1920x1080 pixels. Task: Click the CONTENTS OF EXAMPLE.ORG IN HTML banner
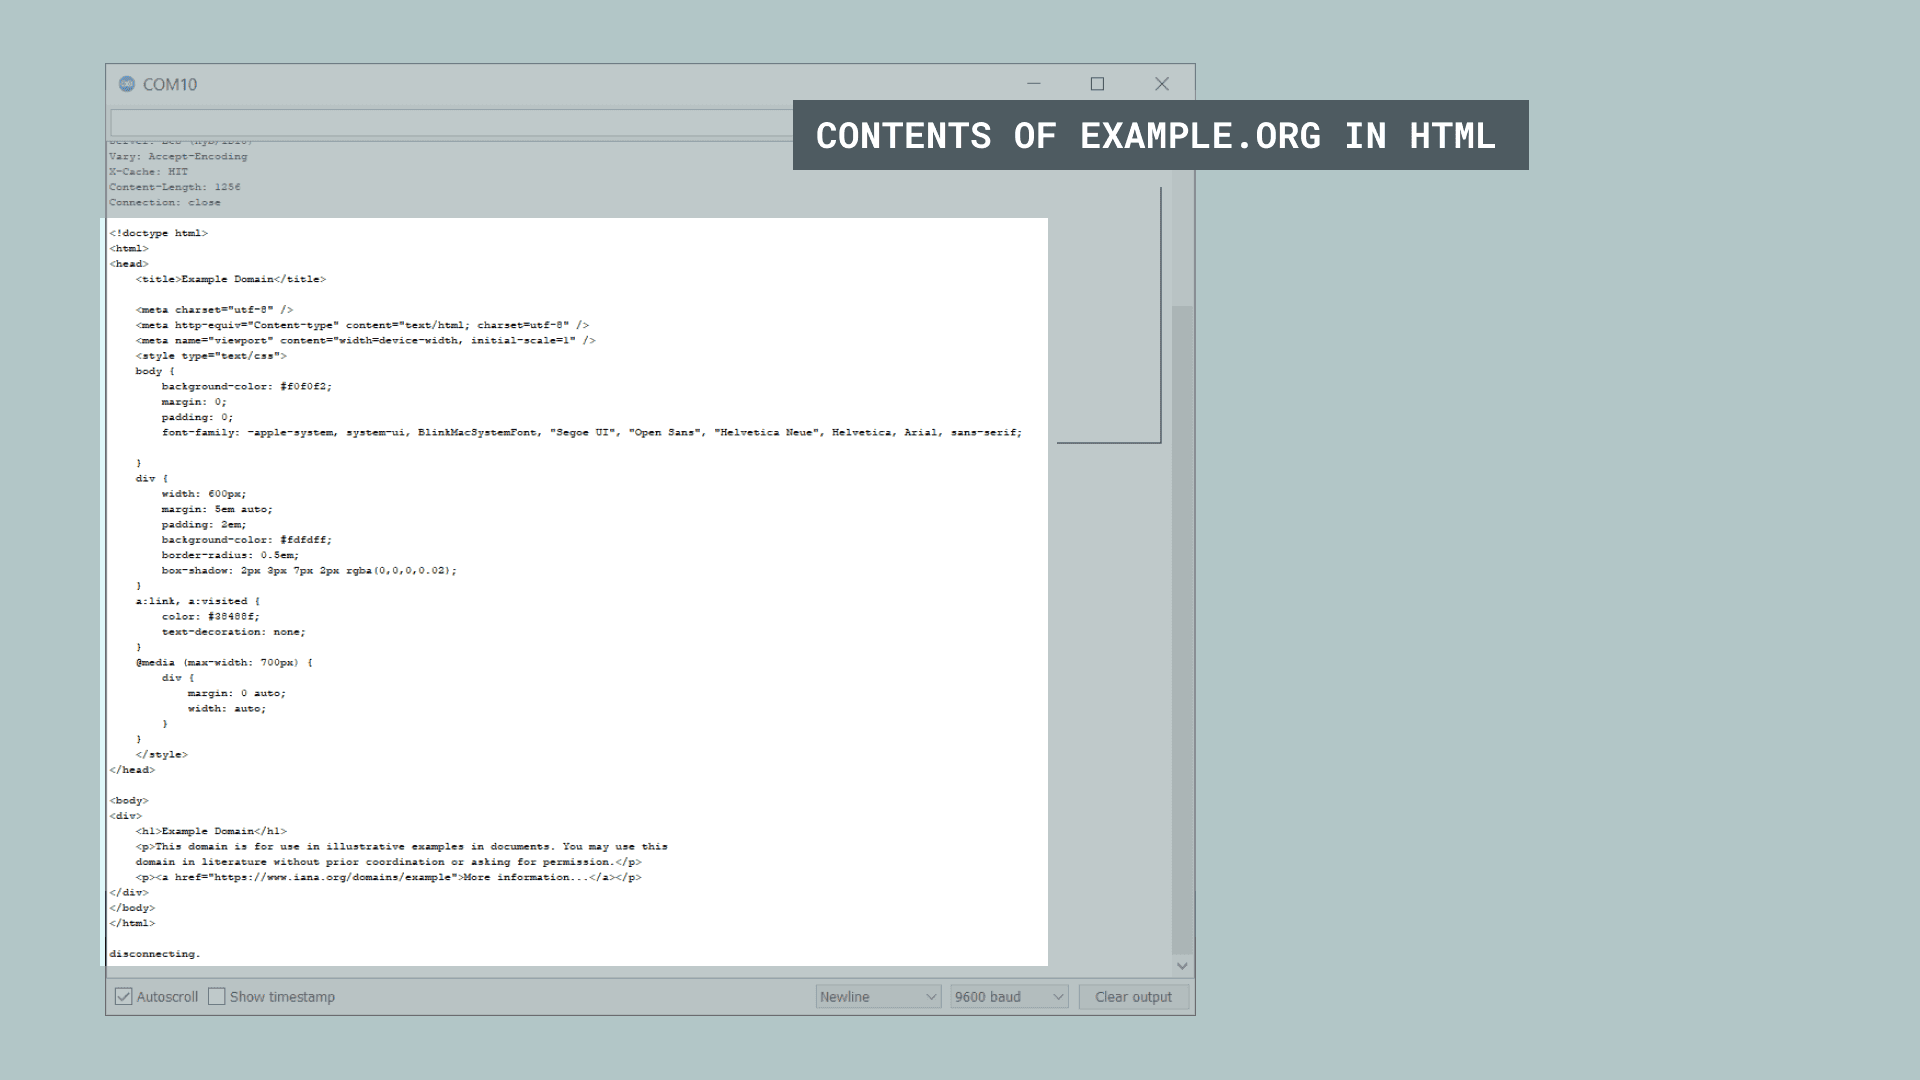pos(1160,135)
